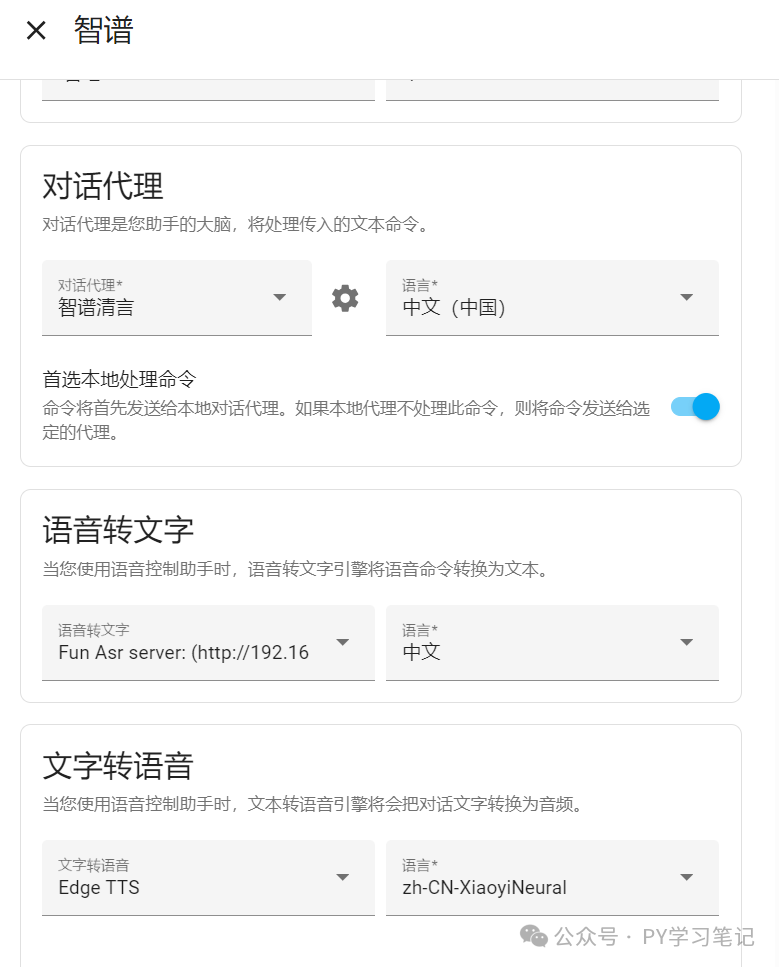Click the 语音转文字 section heading
779x967 pixels.
click(118, 530)
